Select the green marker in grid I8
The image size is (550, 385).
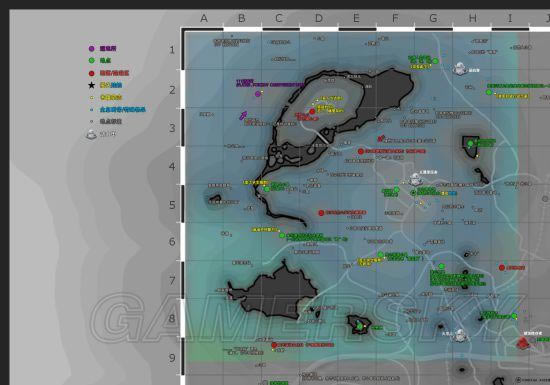point(514,316)
